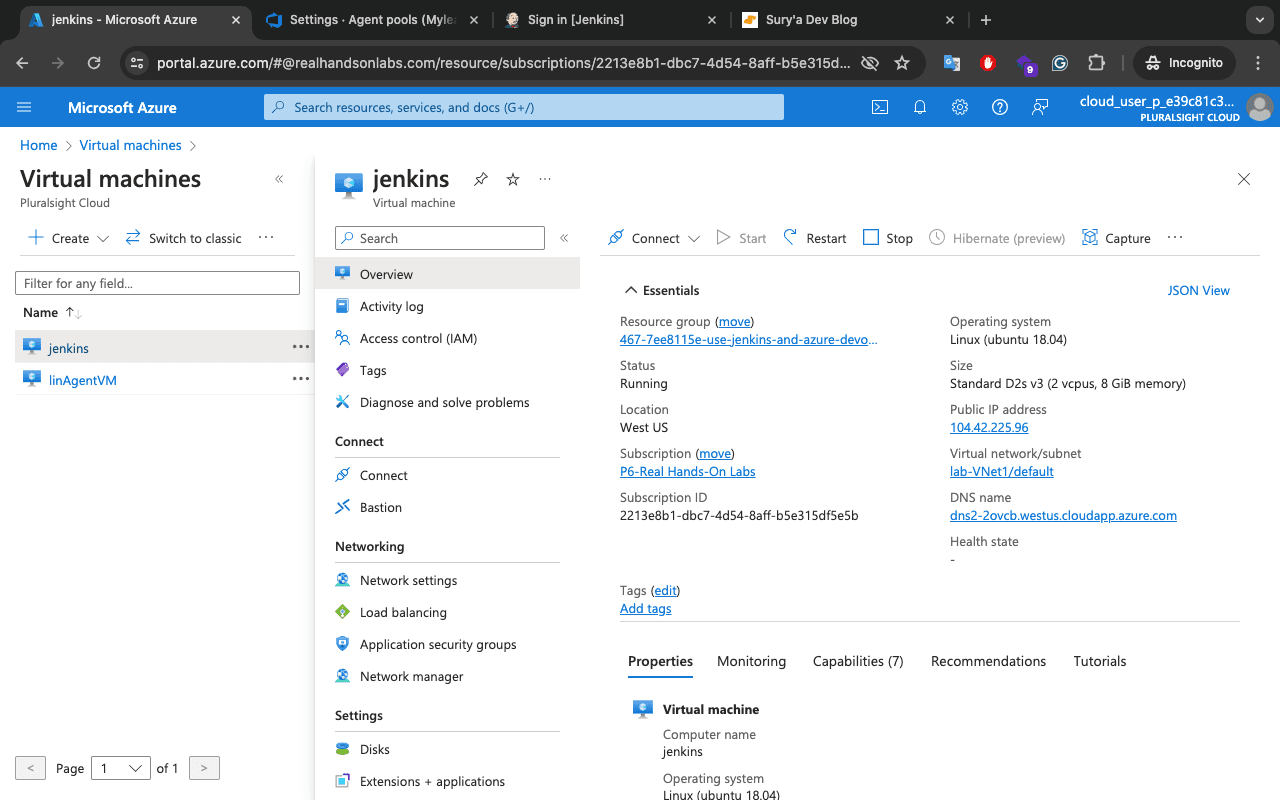Click the Google Translate extension icon
This screenshot has width=1280, height=800.
(x=952, y=63)
